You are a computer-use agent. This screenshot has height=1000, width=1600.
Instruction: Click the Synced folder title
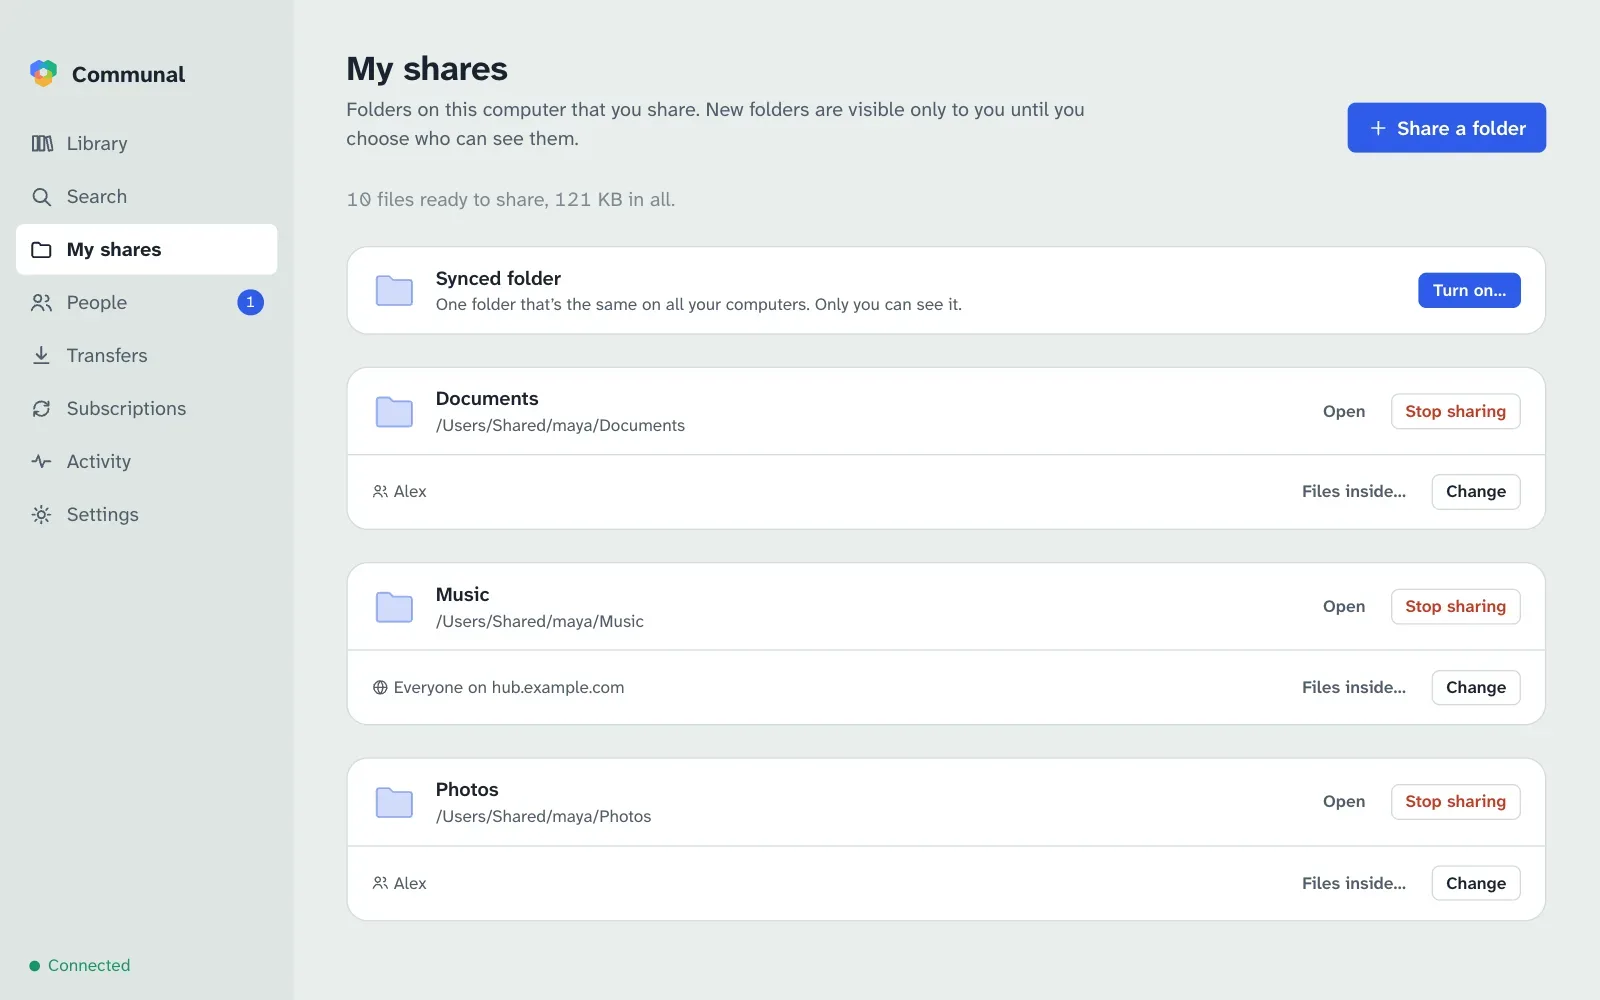coord(498,278)
